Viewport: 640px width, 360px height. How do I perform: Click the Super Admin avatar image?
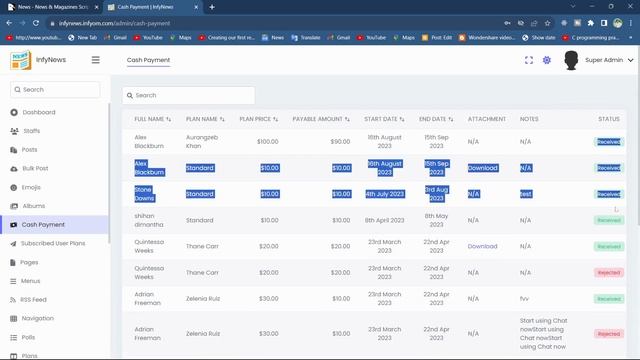pos(571,60)
